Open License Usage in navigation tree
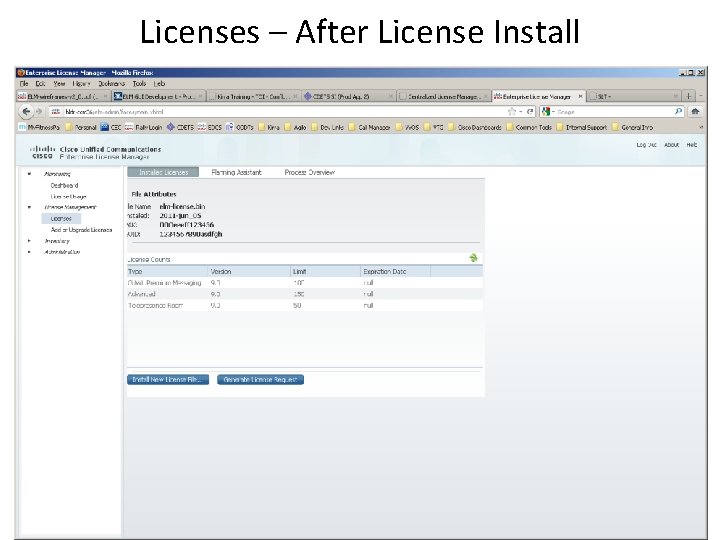 pyautogui.click(x=68, y=196)
